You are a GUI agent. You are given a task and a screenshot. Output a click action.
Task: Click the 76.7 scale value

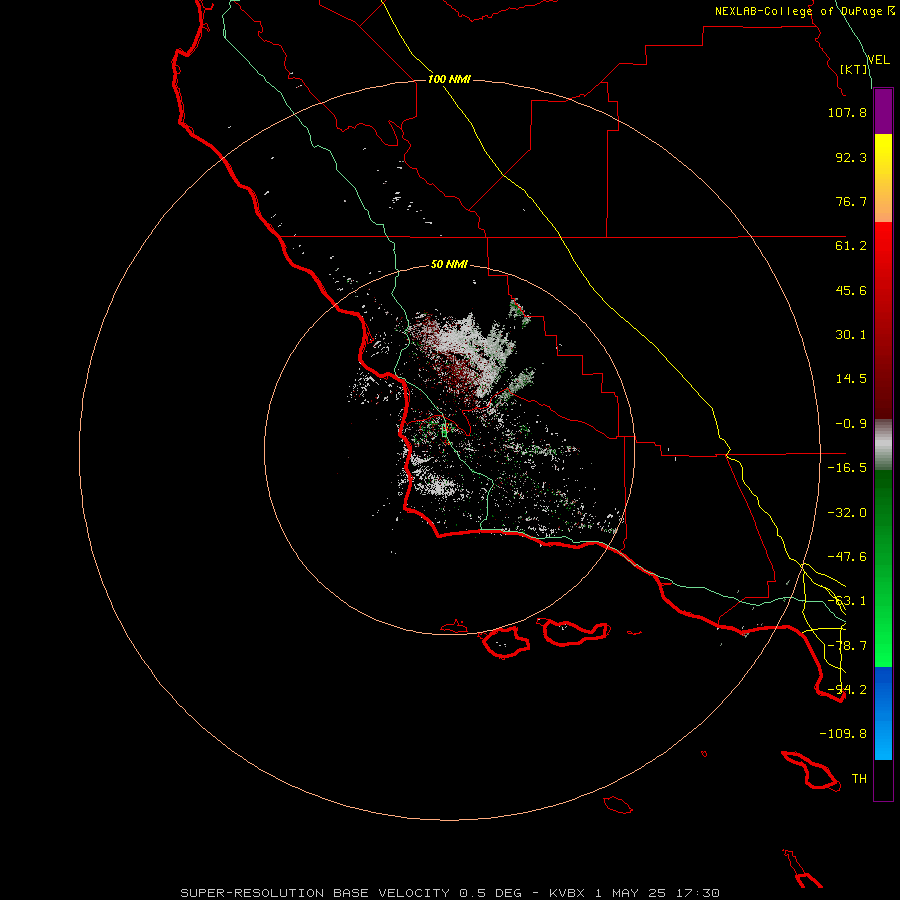[x=851, y=201]
